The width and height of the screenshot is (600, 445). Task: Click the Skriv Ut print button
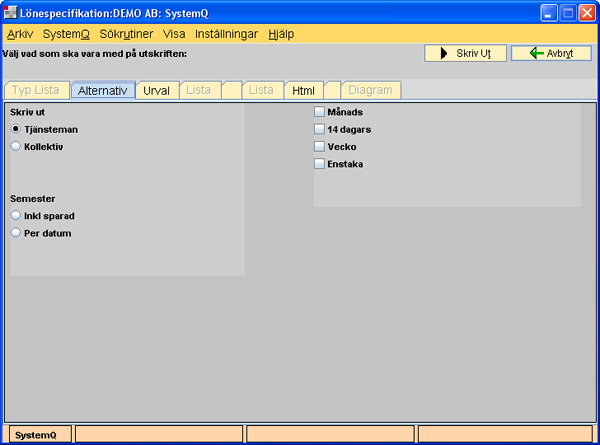[465, 53]
